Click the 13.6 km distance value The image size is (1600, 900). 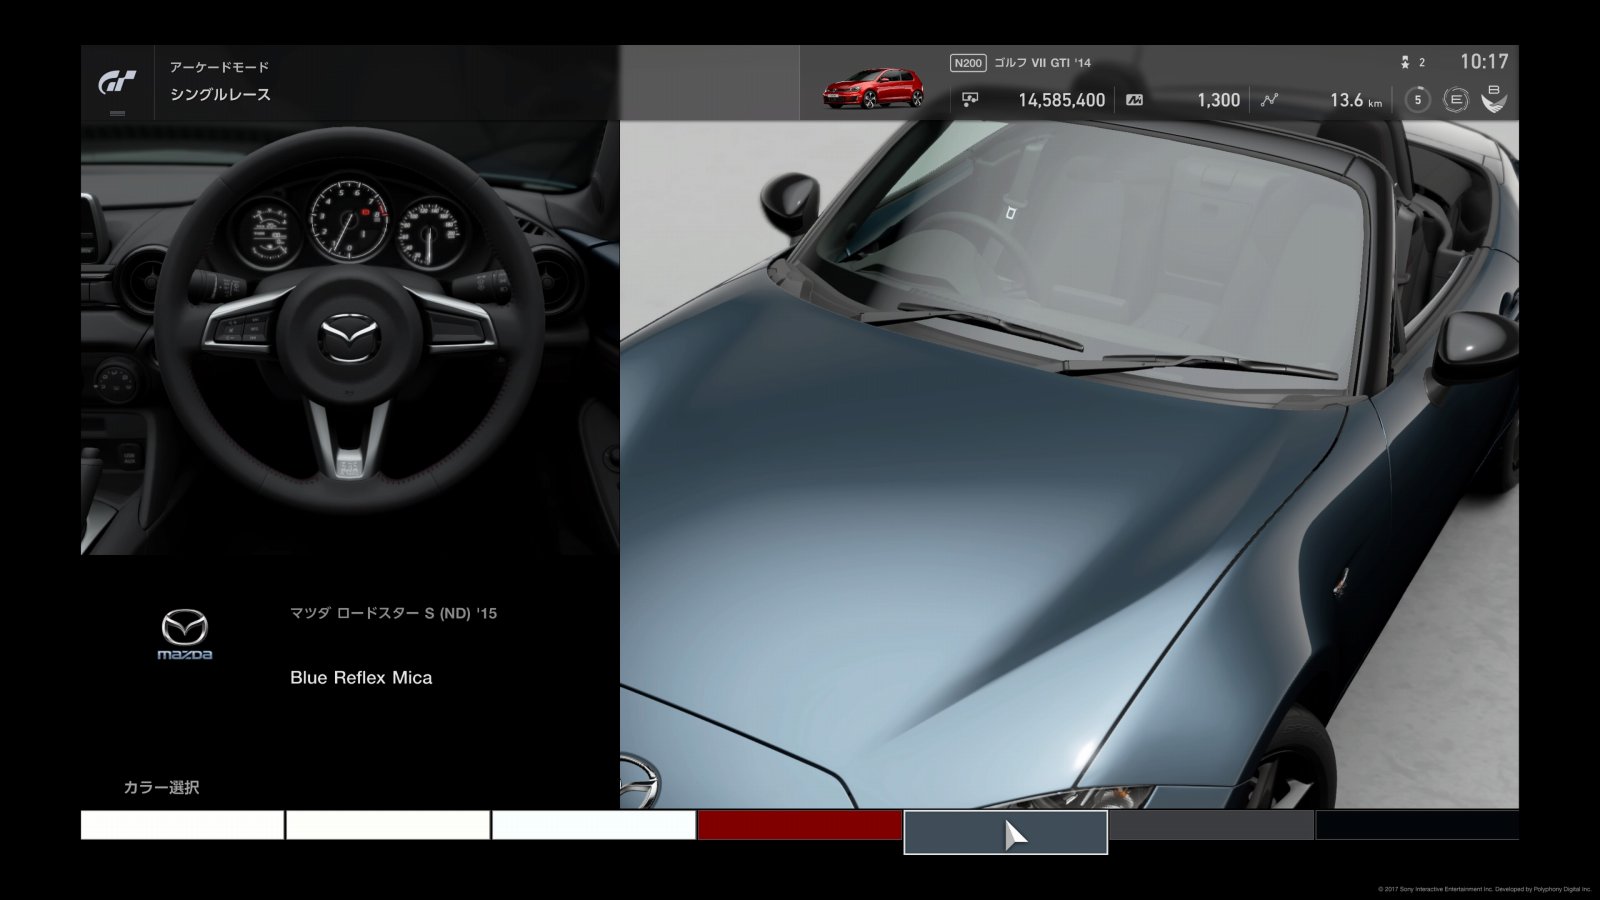(x=1356, y=100)
